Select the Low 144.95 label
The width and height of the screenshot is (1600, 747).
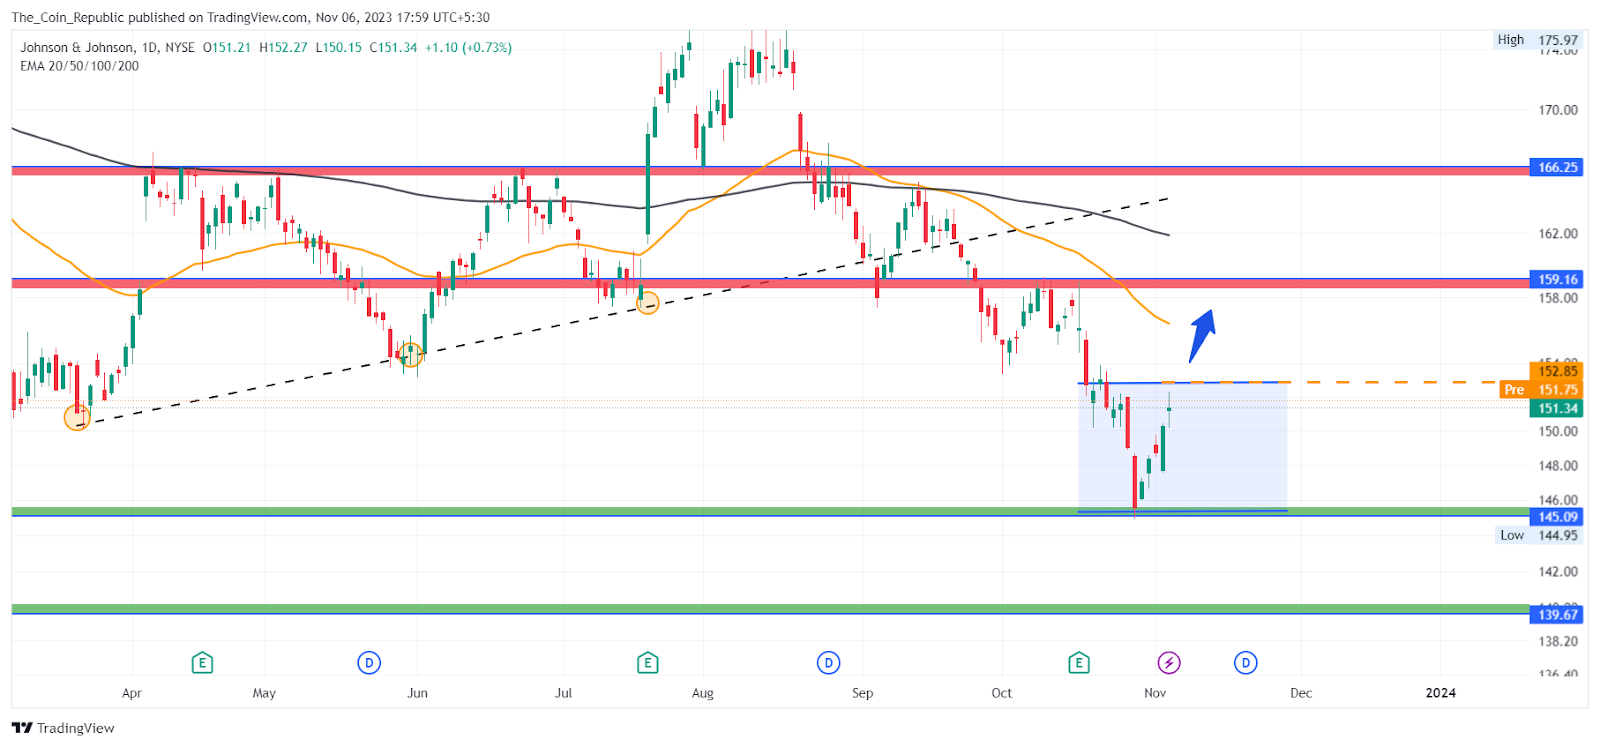tap(1538, 535)
